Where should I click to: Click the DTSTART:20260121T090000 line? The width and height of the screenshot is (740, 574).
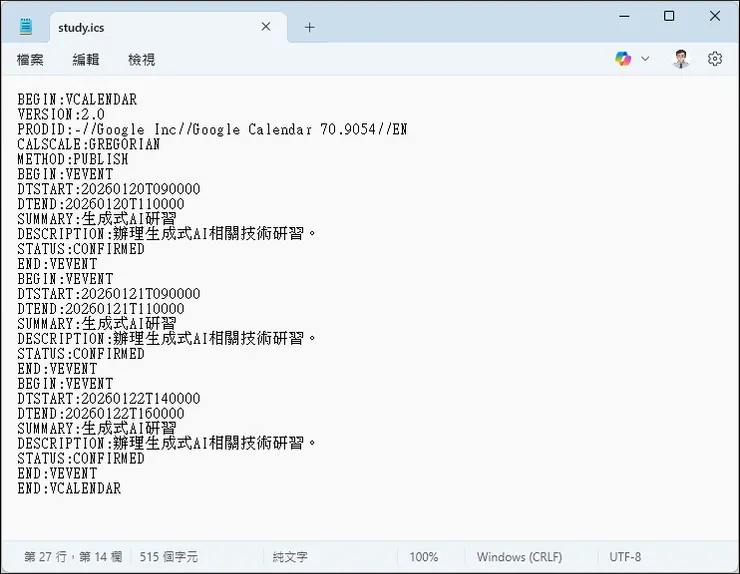[x=109, y=294]
